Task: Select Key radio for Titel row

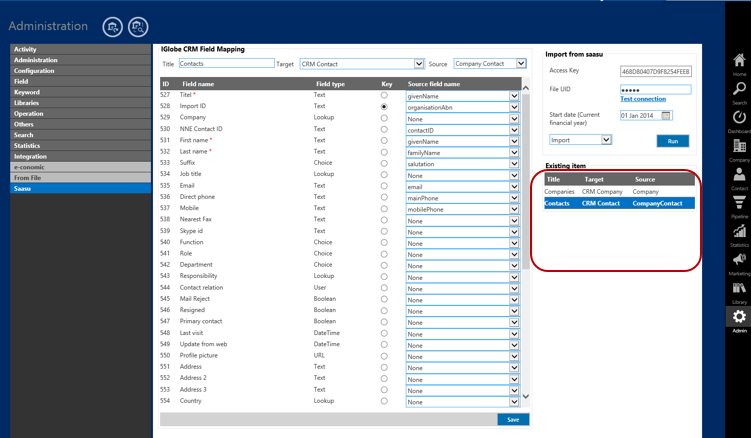Action: [384, 95]
